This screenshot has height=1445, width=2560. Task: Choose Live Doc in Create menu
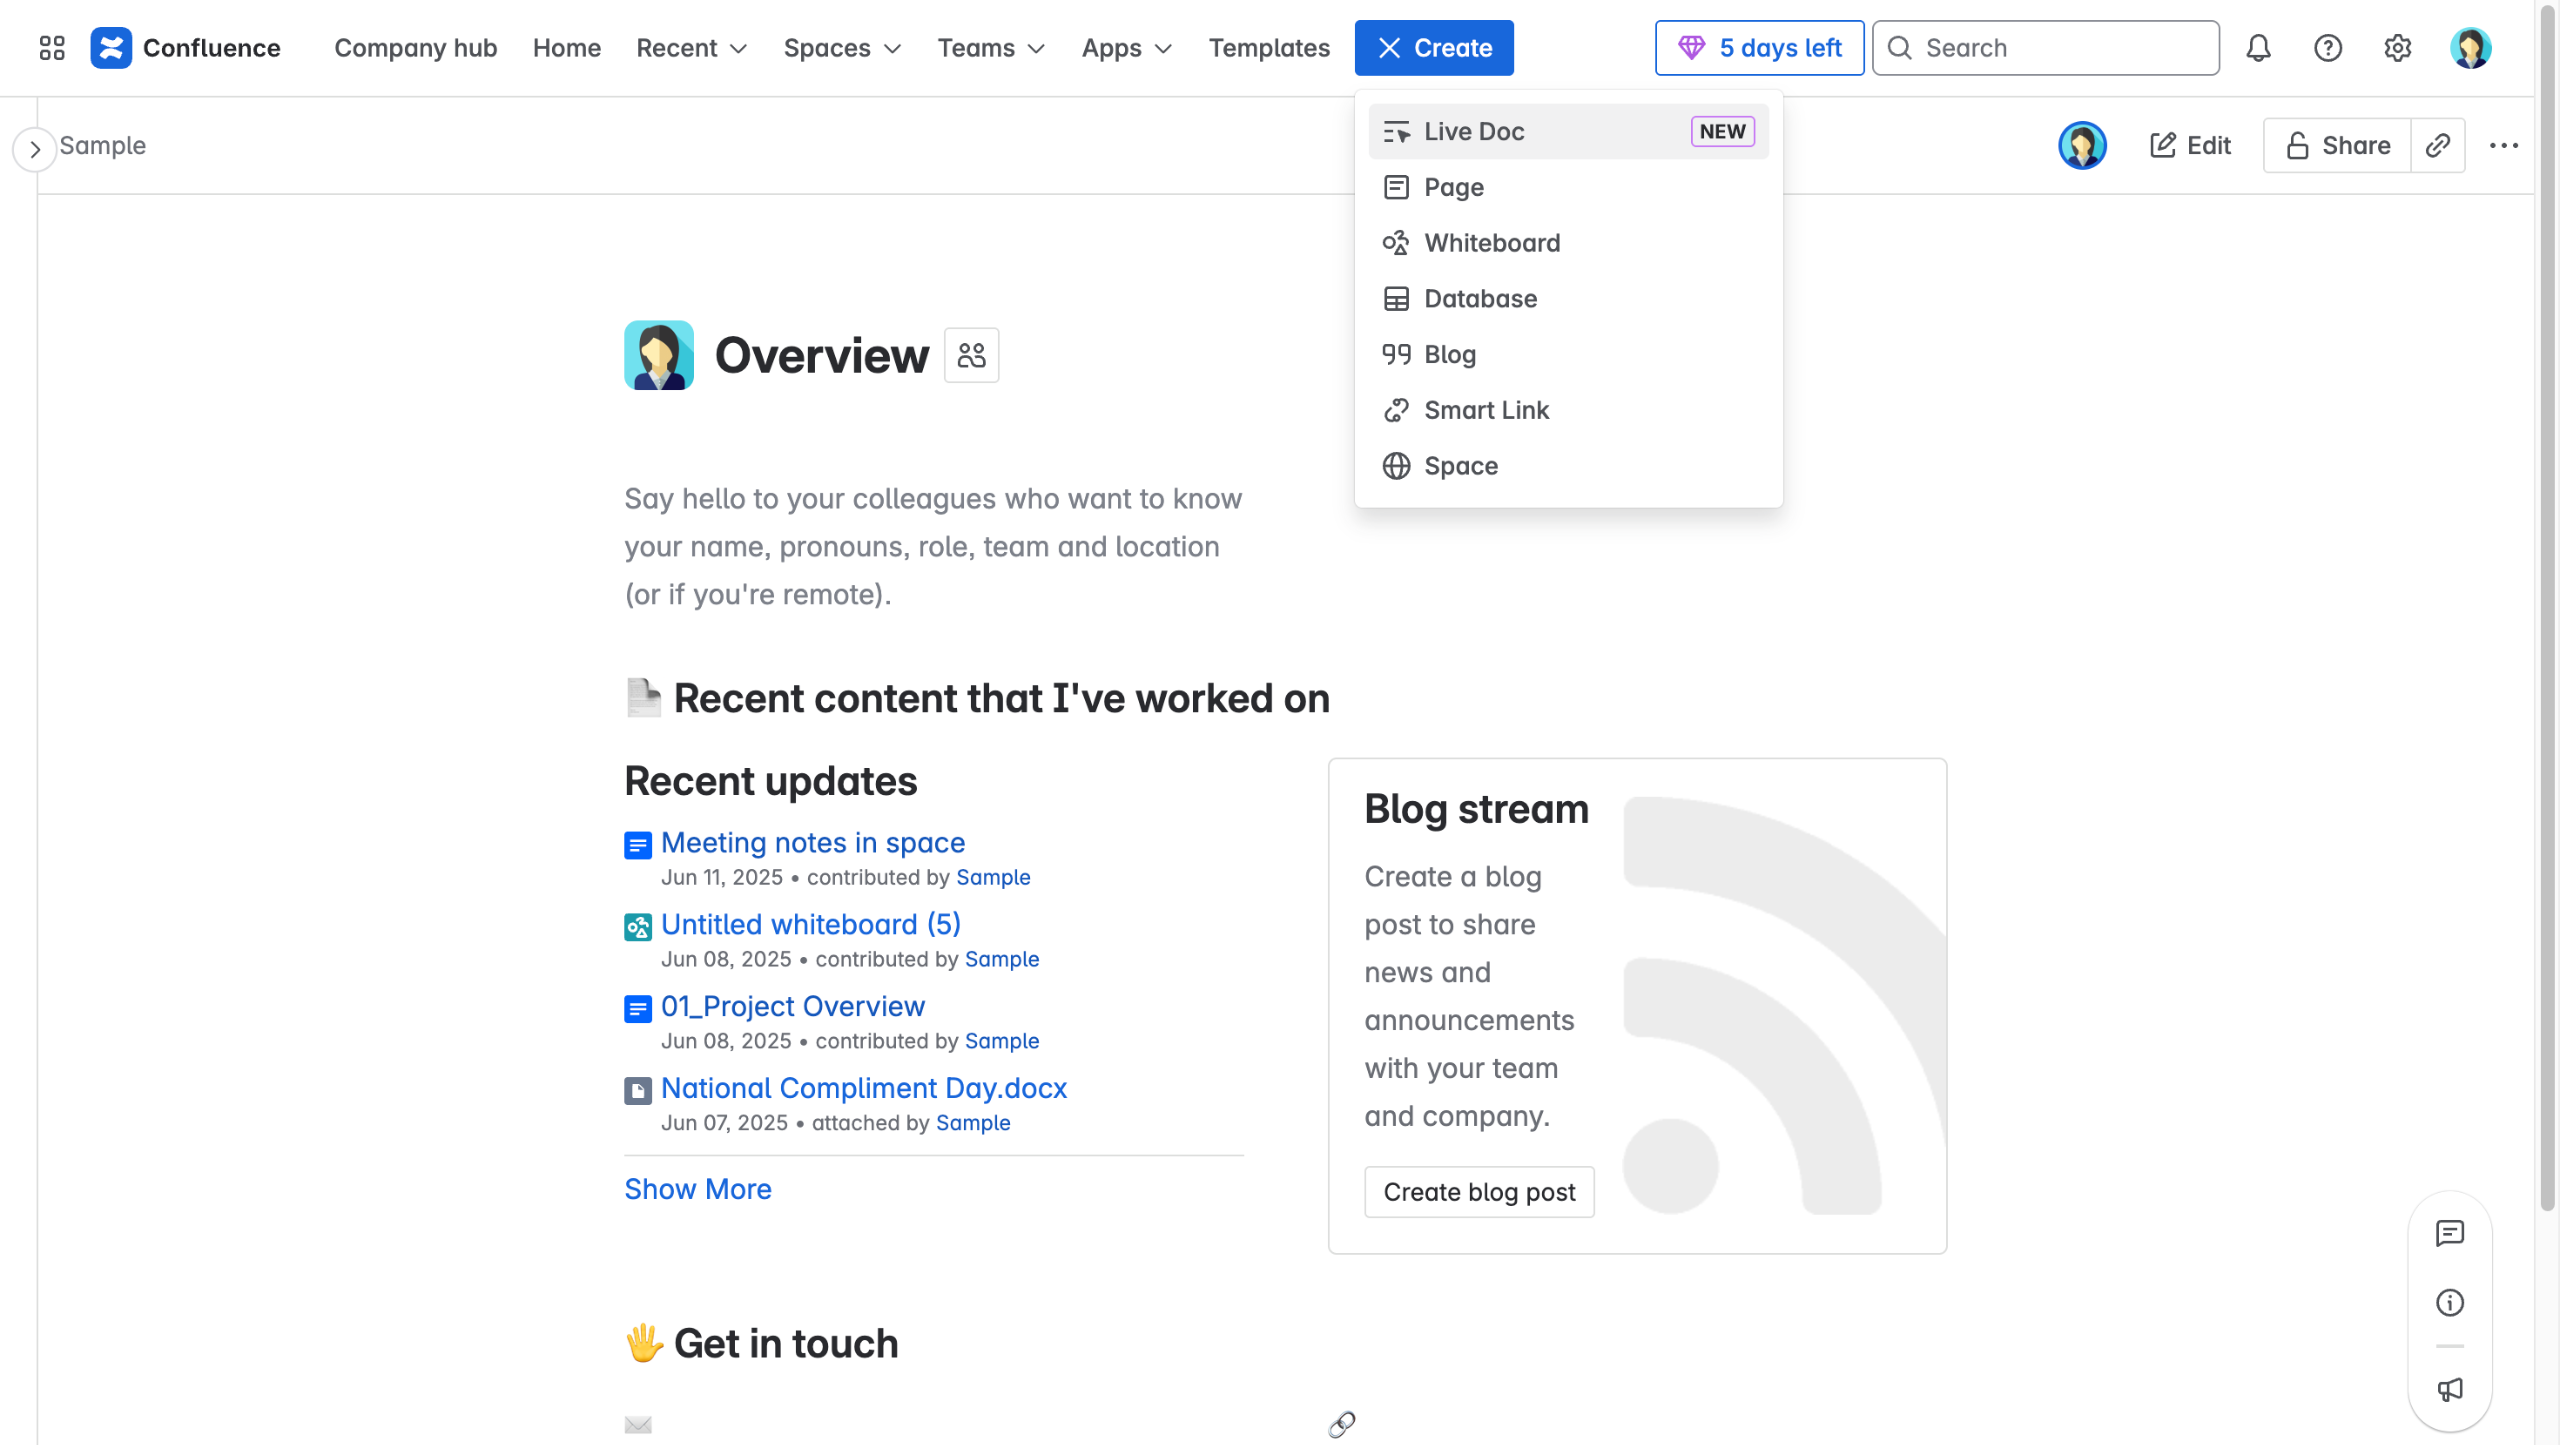tap(1473, 132)
